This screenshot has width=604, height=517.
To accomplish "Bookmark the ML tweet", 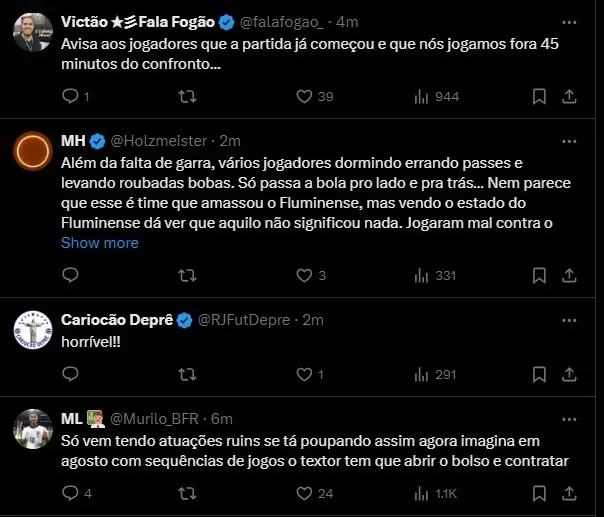I will [539, 493].
